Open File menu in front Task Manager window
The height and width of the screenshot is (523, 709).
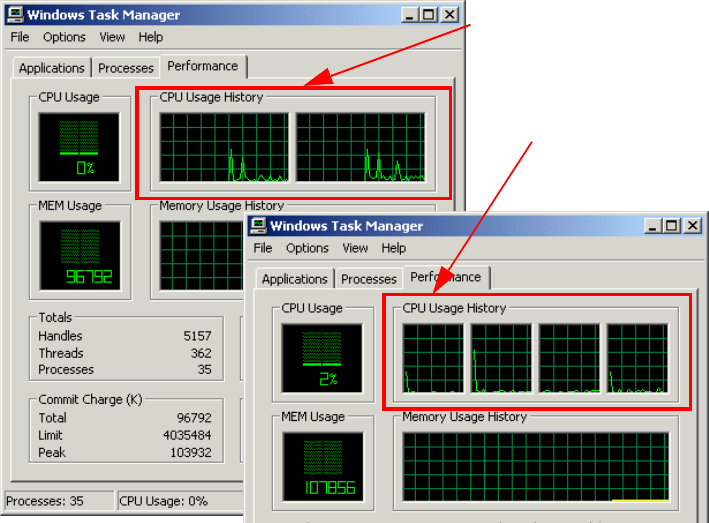coord(263,248)
